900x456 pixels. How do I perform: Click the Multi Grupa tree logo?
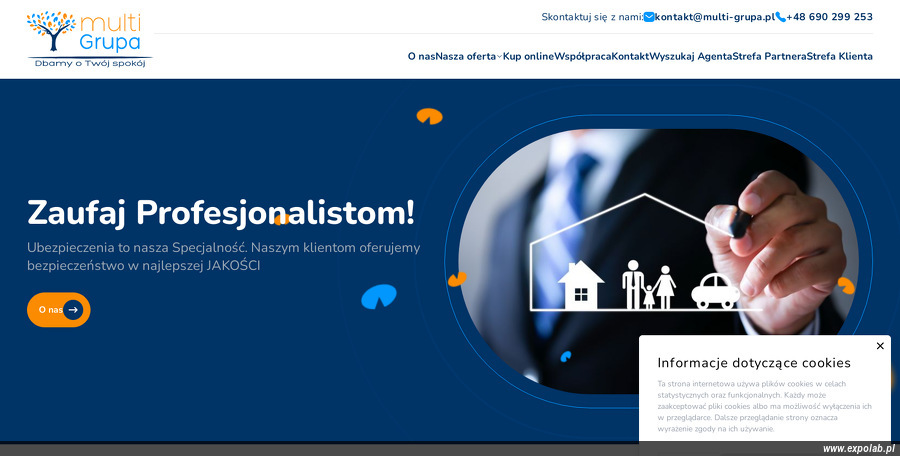click(x=90, y=39)
